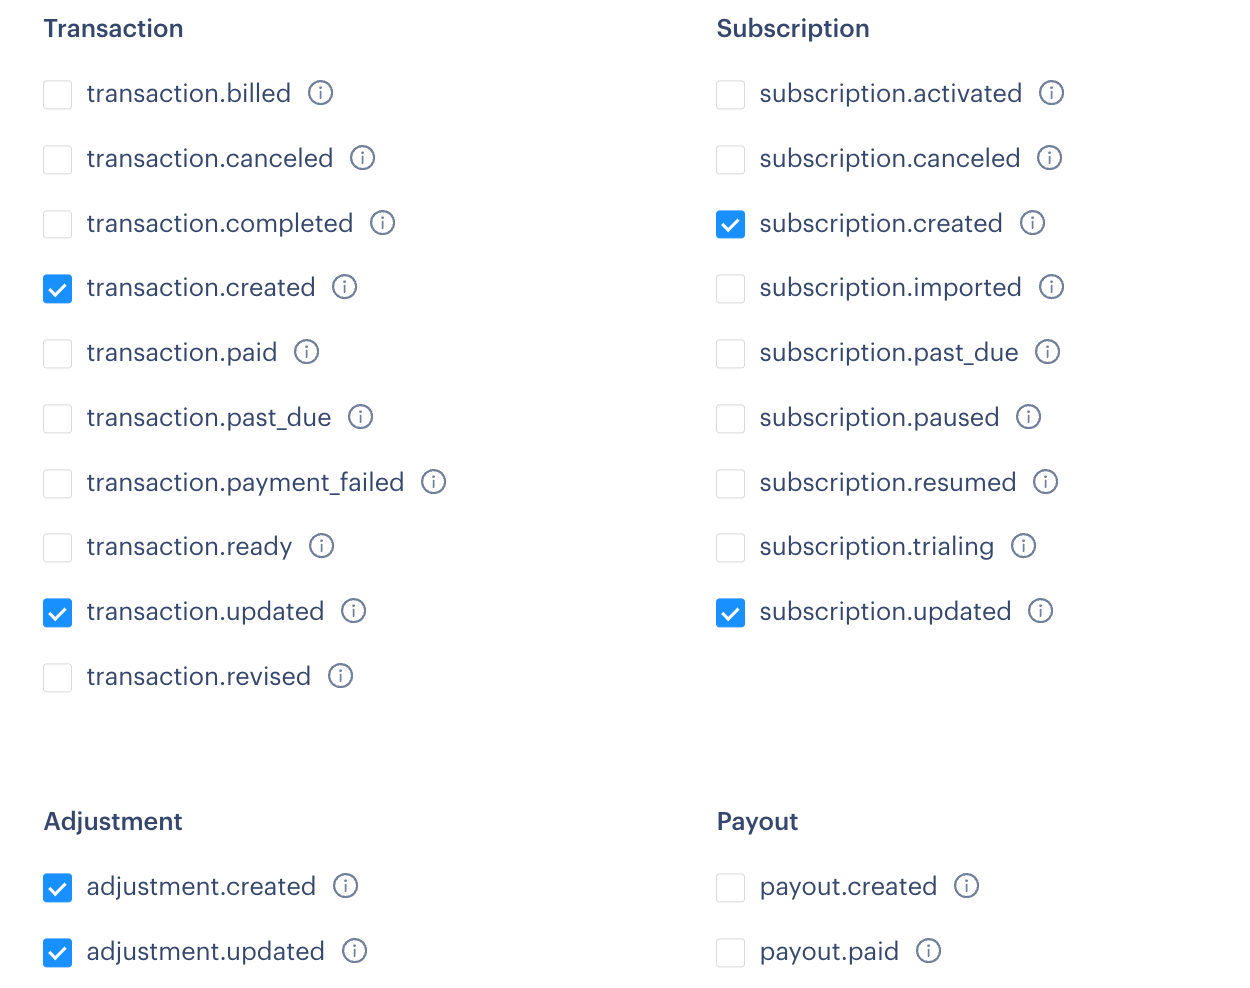Show info for transaction.revised event
This screenshot has height=988, width=1250.
pos(340,676)
